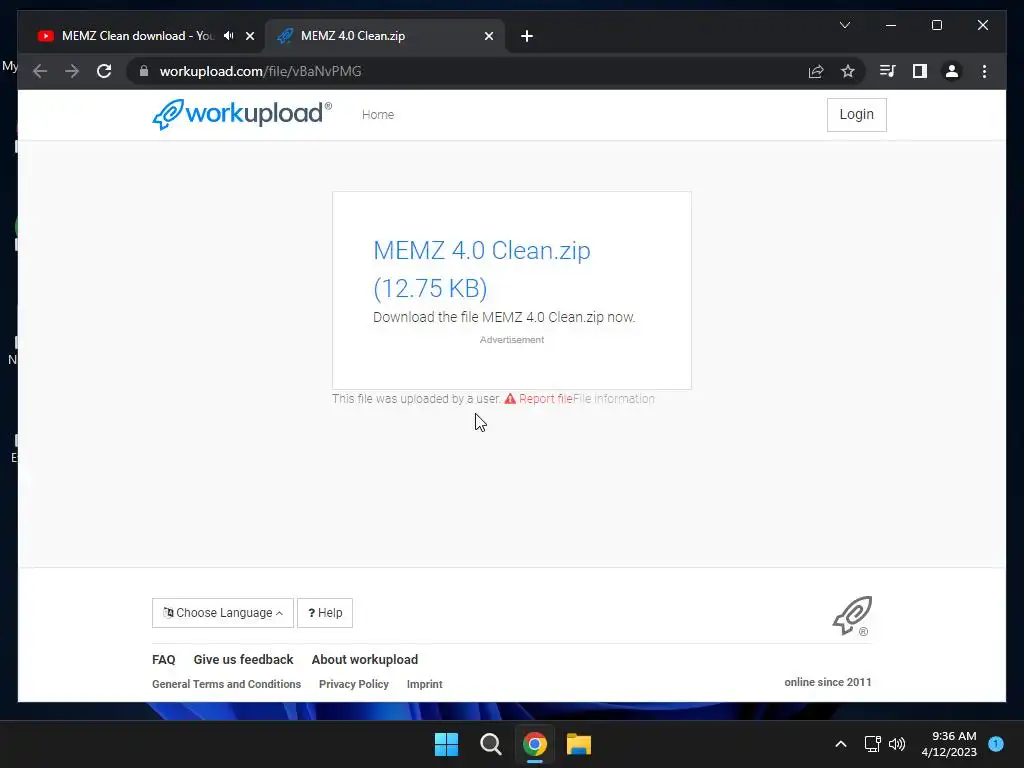Bookmark this page with the star icon

[848, 71]
